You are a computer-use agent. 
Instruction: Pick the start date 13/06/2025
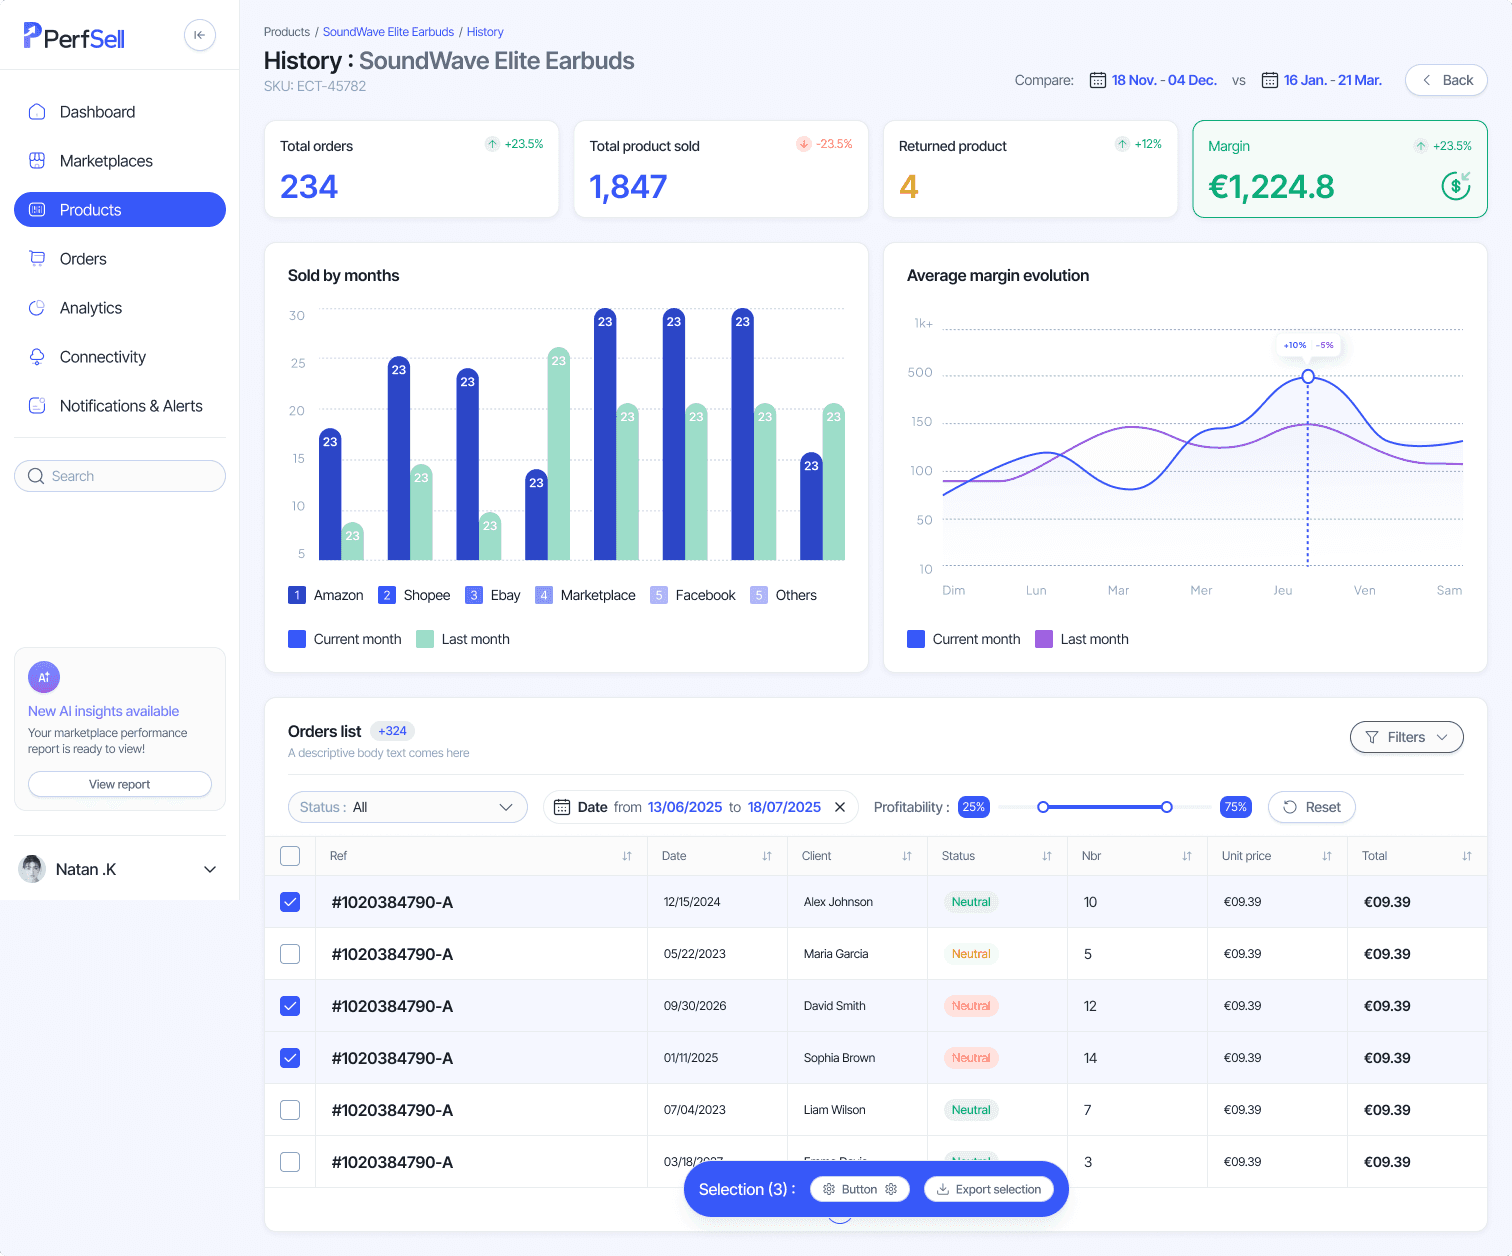tap(685, 807)
